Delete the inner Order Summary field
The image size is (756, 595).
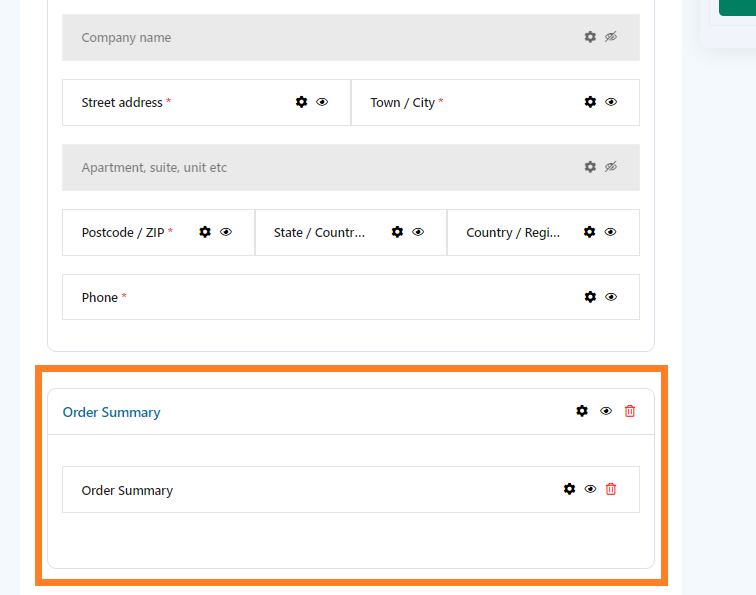pyautogui.click(x=611, y=489)
